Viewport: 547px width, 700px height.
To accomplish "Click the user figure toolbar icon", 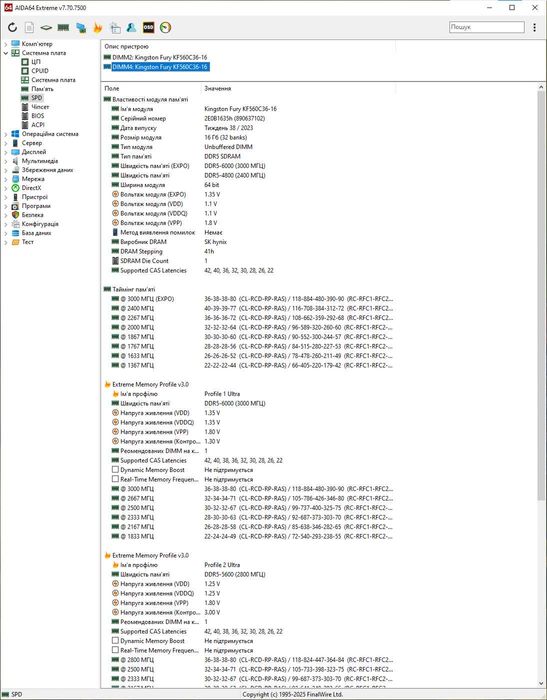I will coord(131,27).
